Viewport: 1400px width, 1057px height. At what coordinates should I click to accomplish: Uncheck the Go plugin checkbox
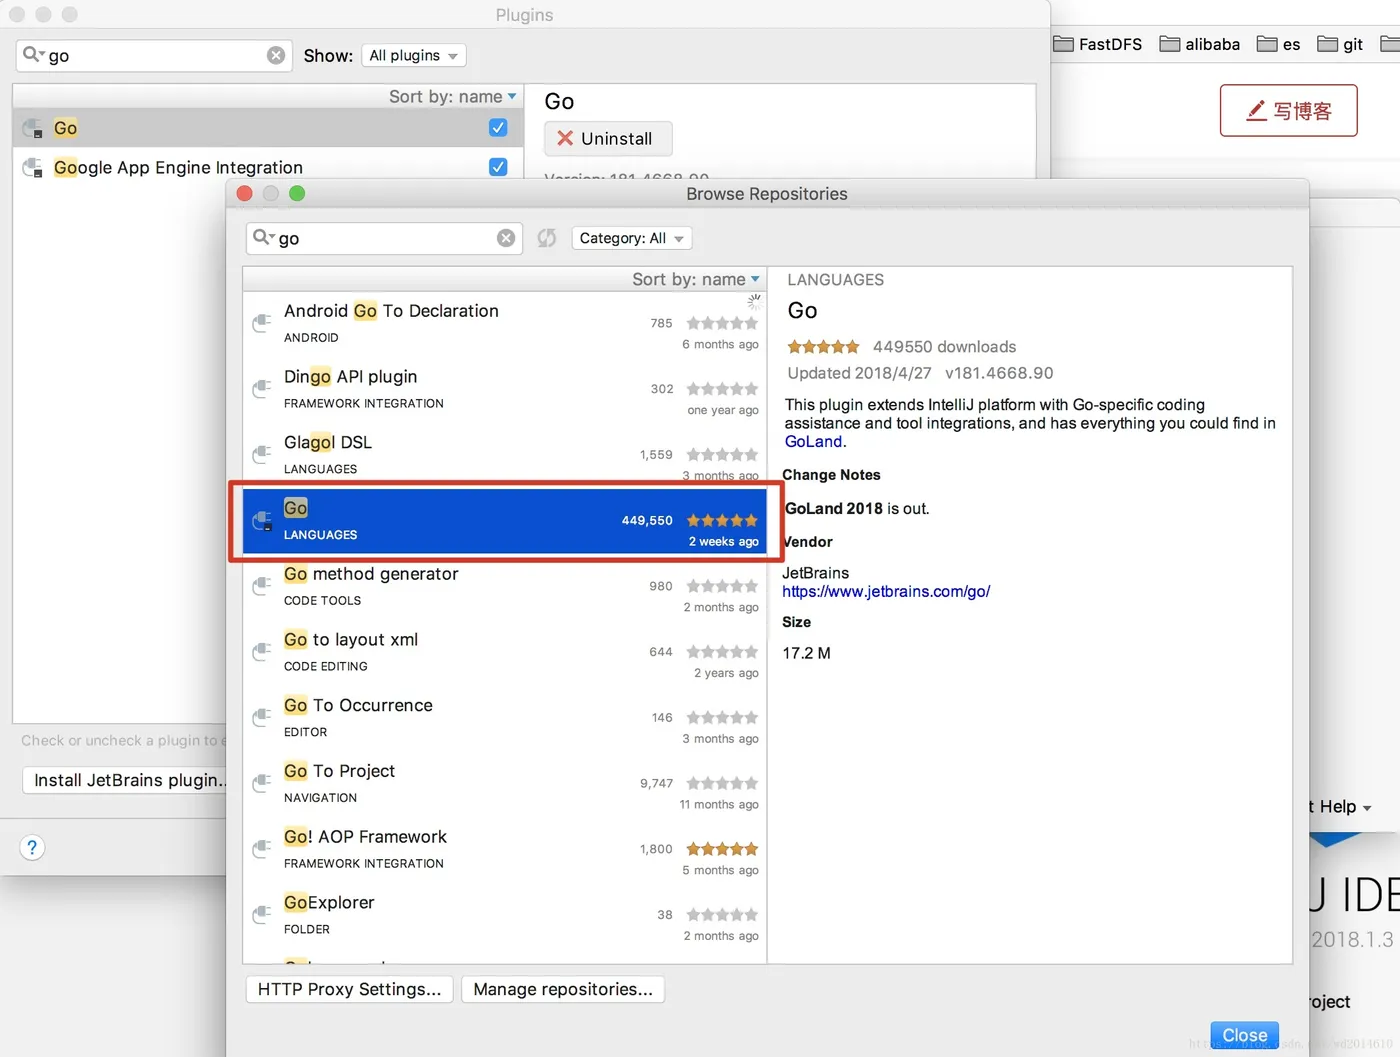point(498,127)
